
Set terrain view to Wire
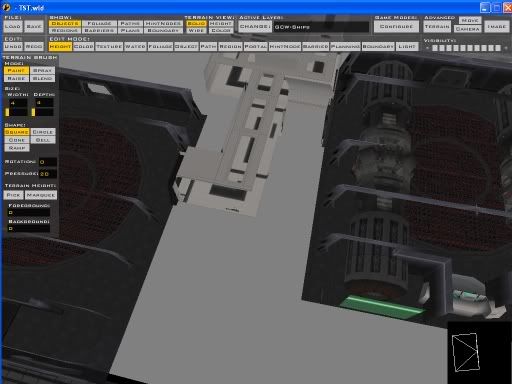tap(196, 31)
